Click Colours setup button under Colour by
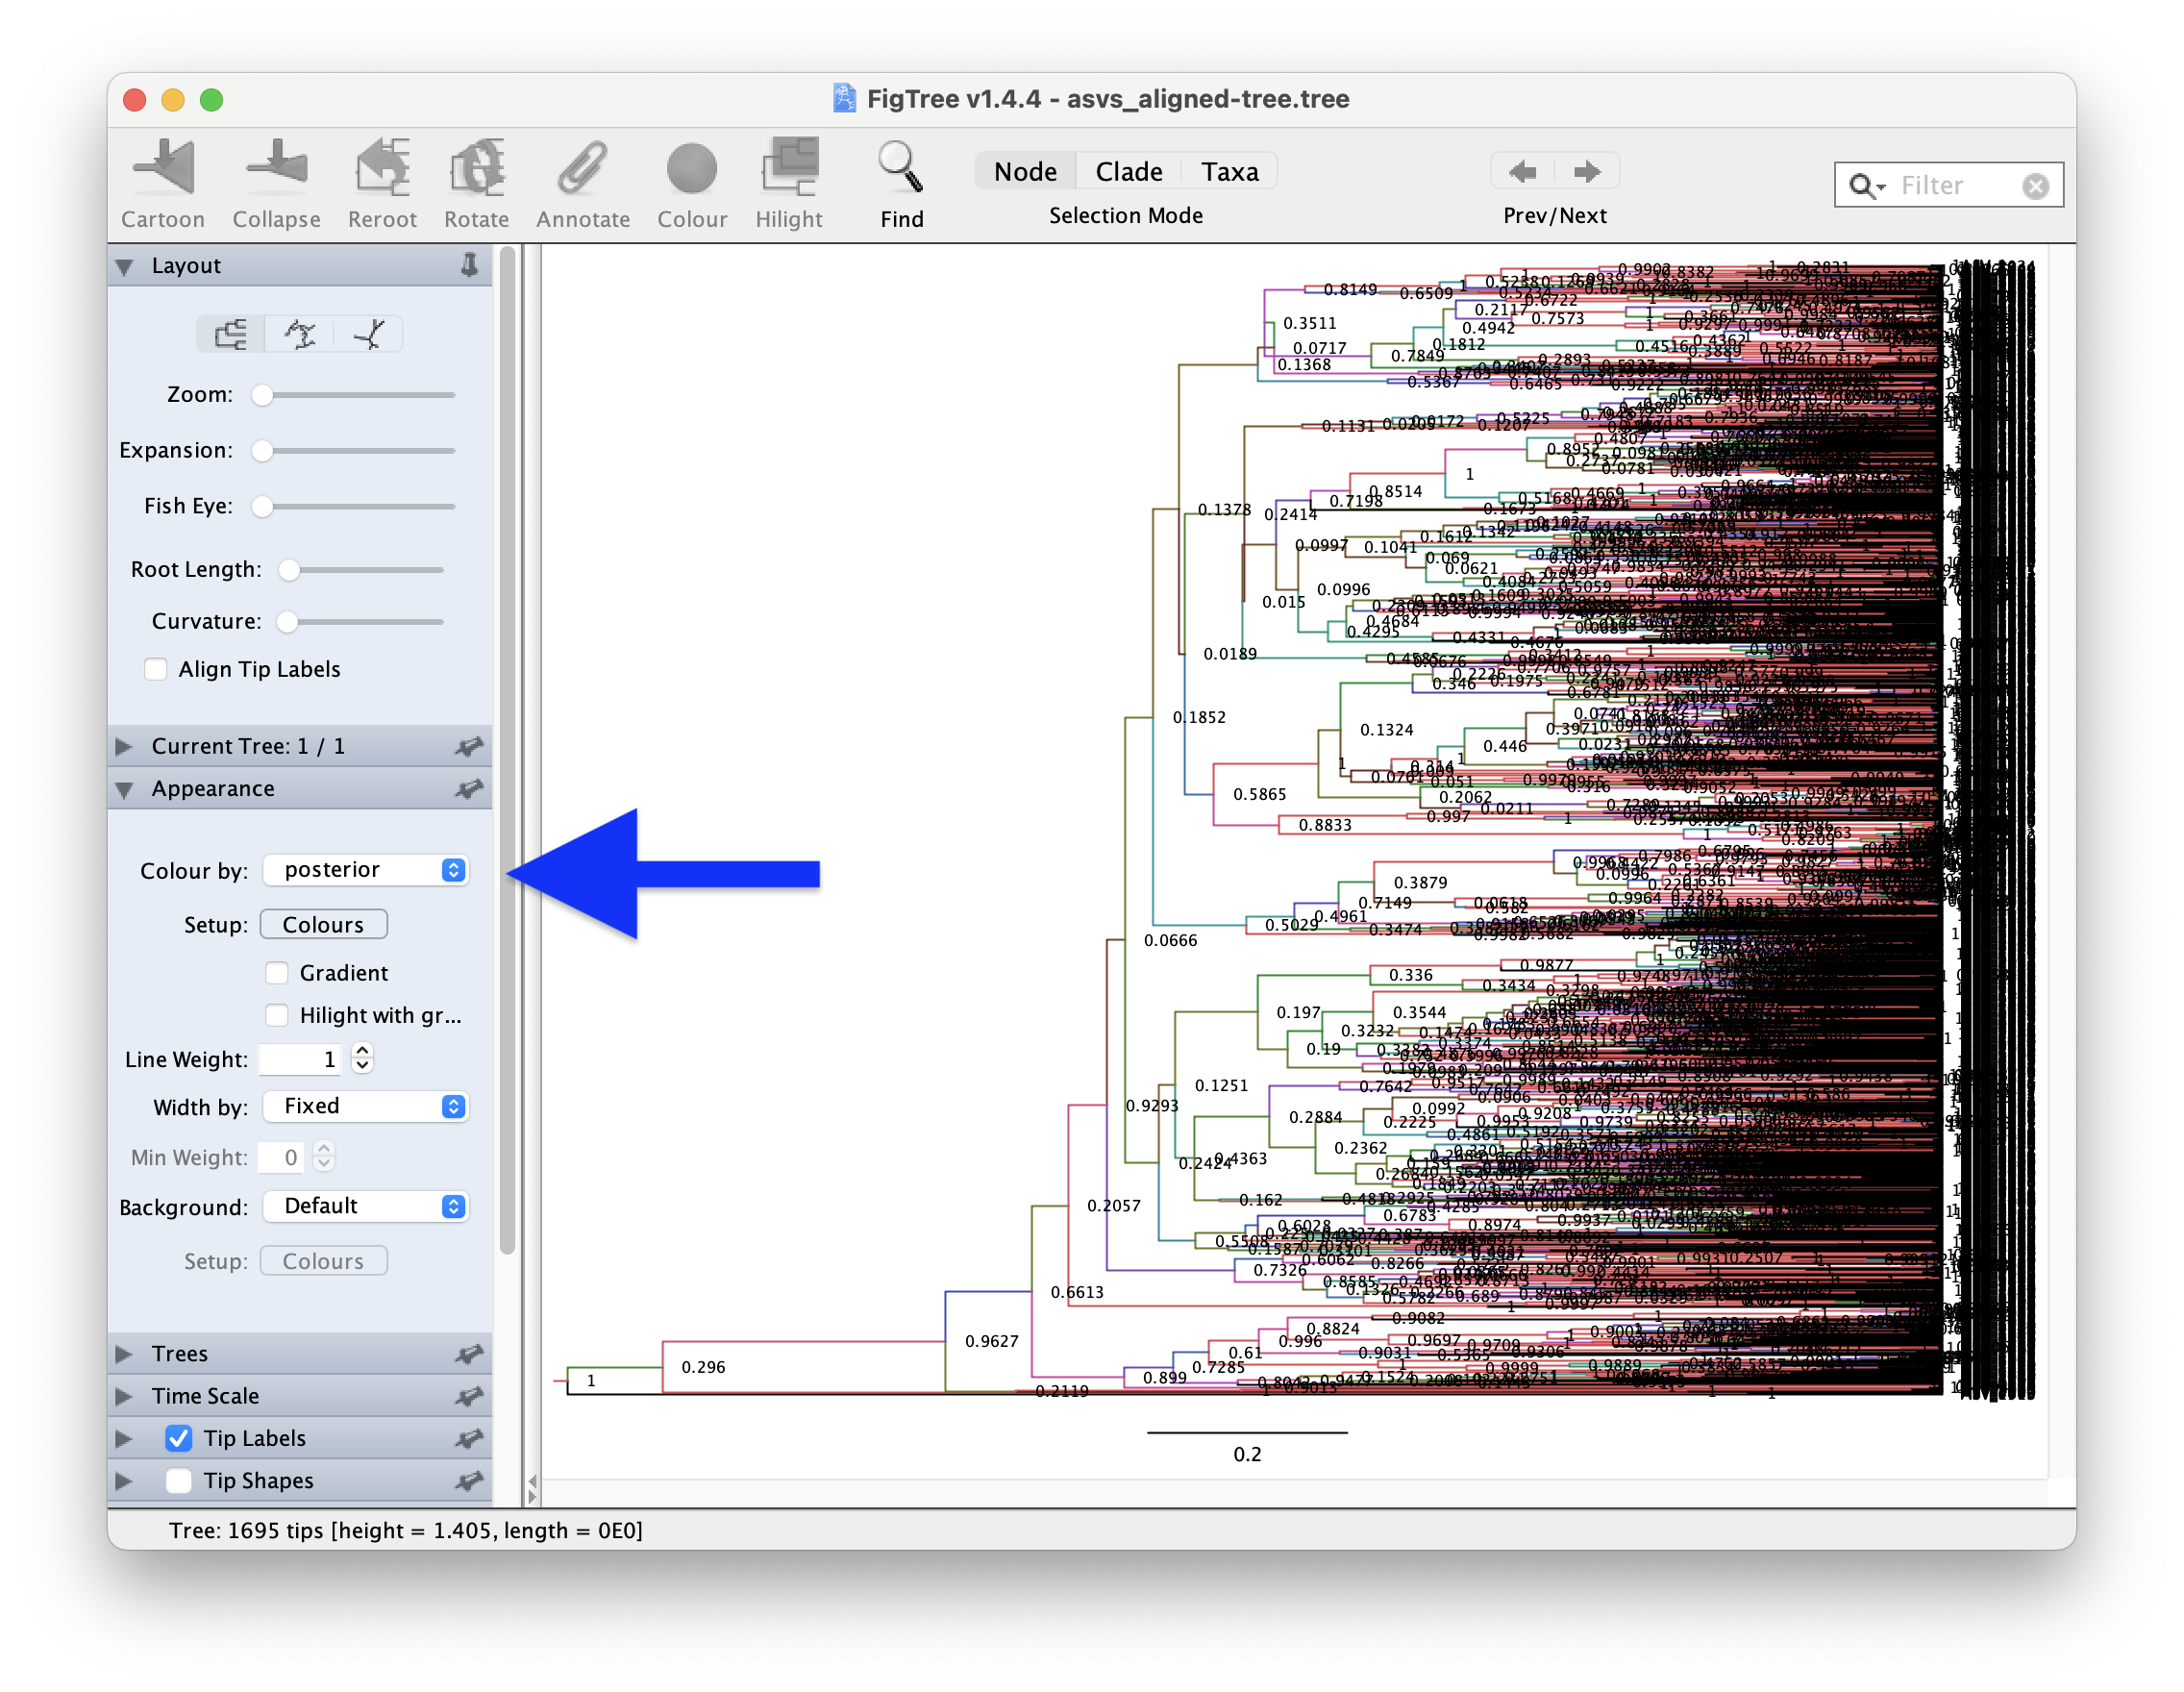The width and height of the screenshot is (2184, 1692). pyautogui.click(x=323, y=924)
